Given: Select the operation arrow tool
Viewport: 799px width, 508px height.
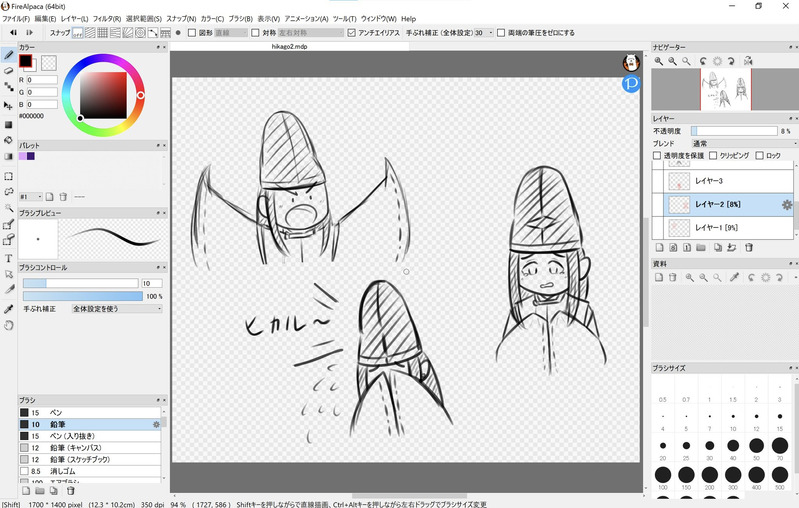Looking at the screenshot, I should 8,274.
